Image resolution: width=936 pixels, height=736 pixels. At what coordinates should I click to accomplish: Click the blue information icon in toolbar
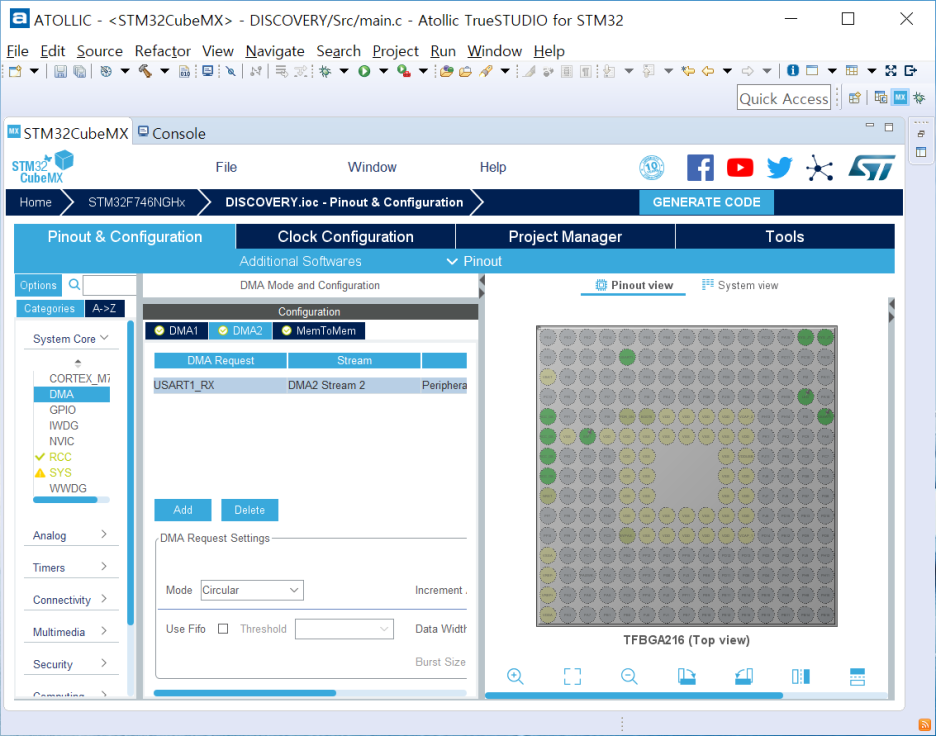(793, 70)
